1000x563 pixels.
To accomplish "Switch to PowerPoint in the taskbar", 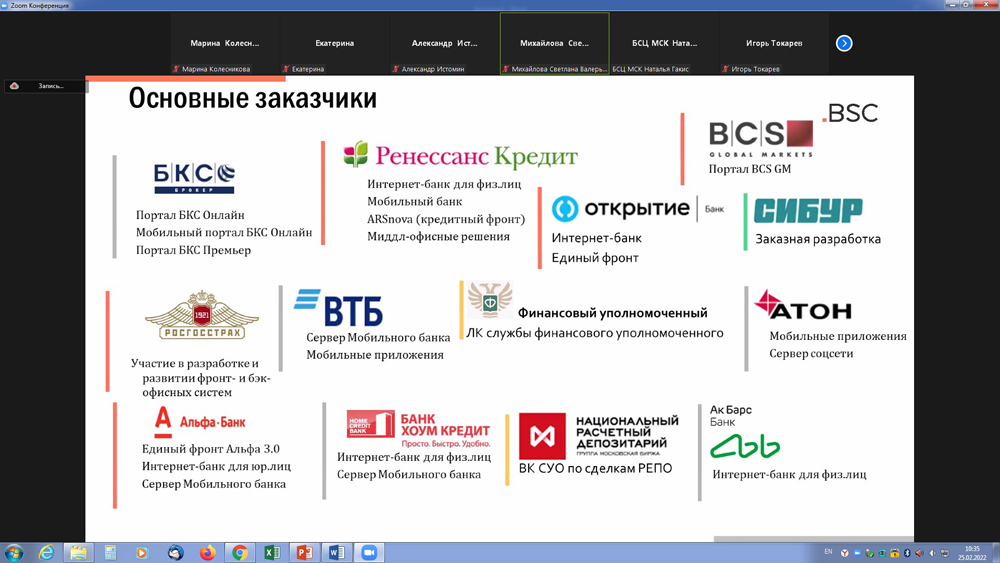I will [x=304, y=553].
